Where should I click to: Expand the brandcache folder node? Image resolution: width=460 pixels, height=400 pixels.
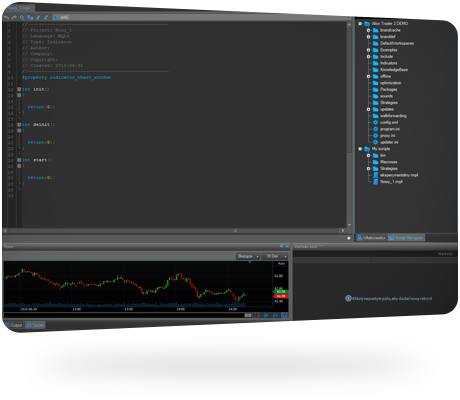coord(369,30)
